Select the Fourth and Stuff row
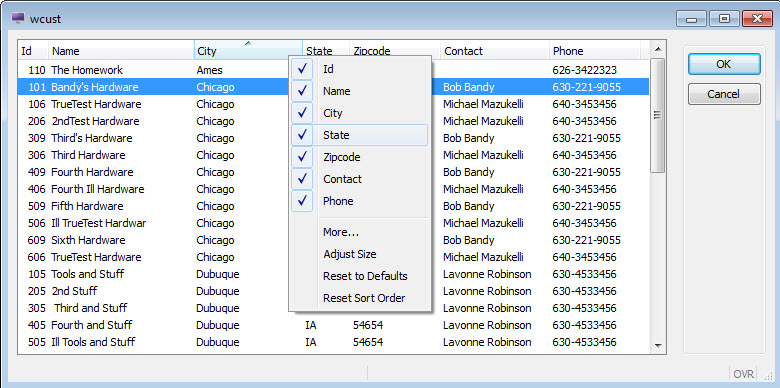The width and height of the screenshot is (780, 388). point(333,325)
